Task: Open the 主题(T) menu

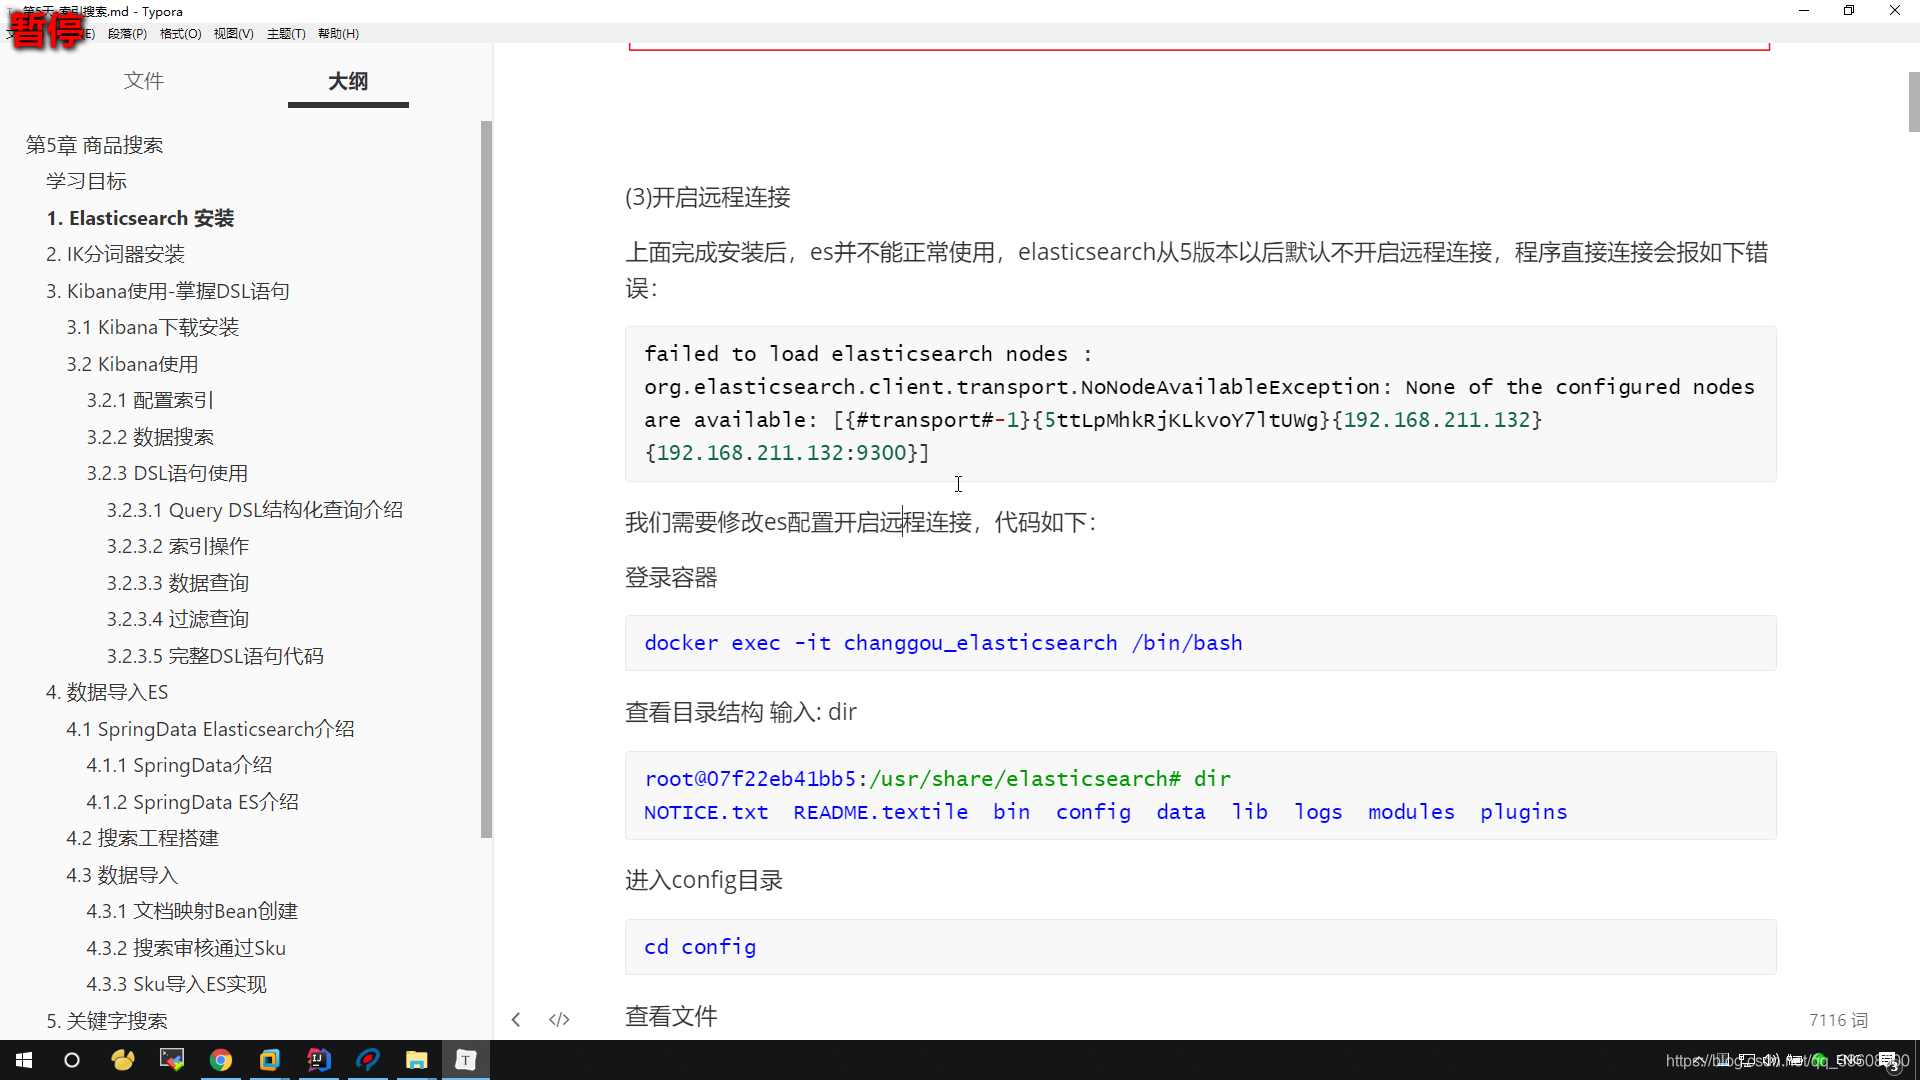Action: coord(286,33)
